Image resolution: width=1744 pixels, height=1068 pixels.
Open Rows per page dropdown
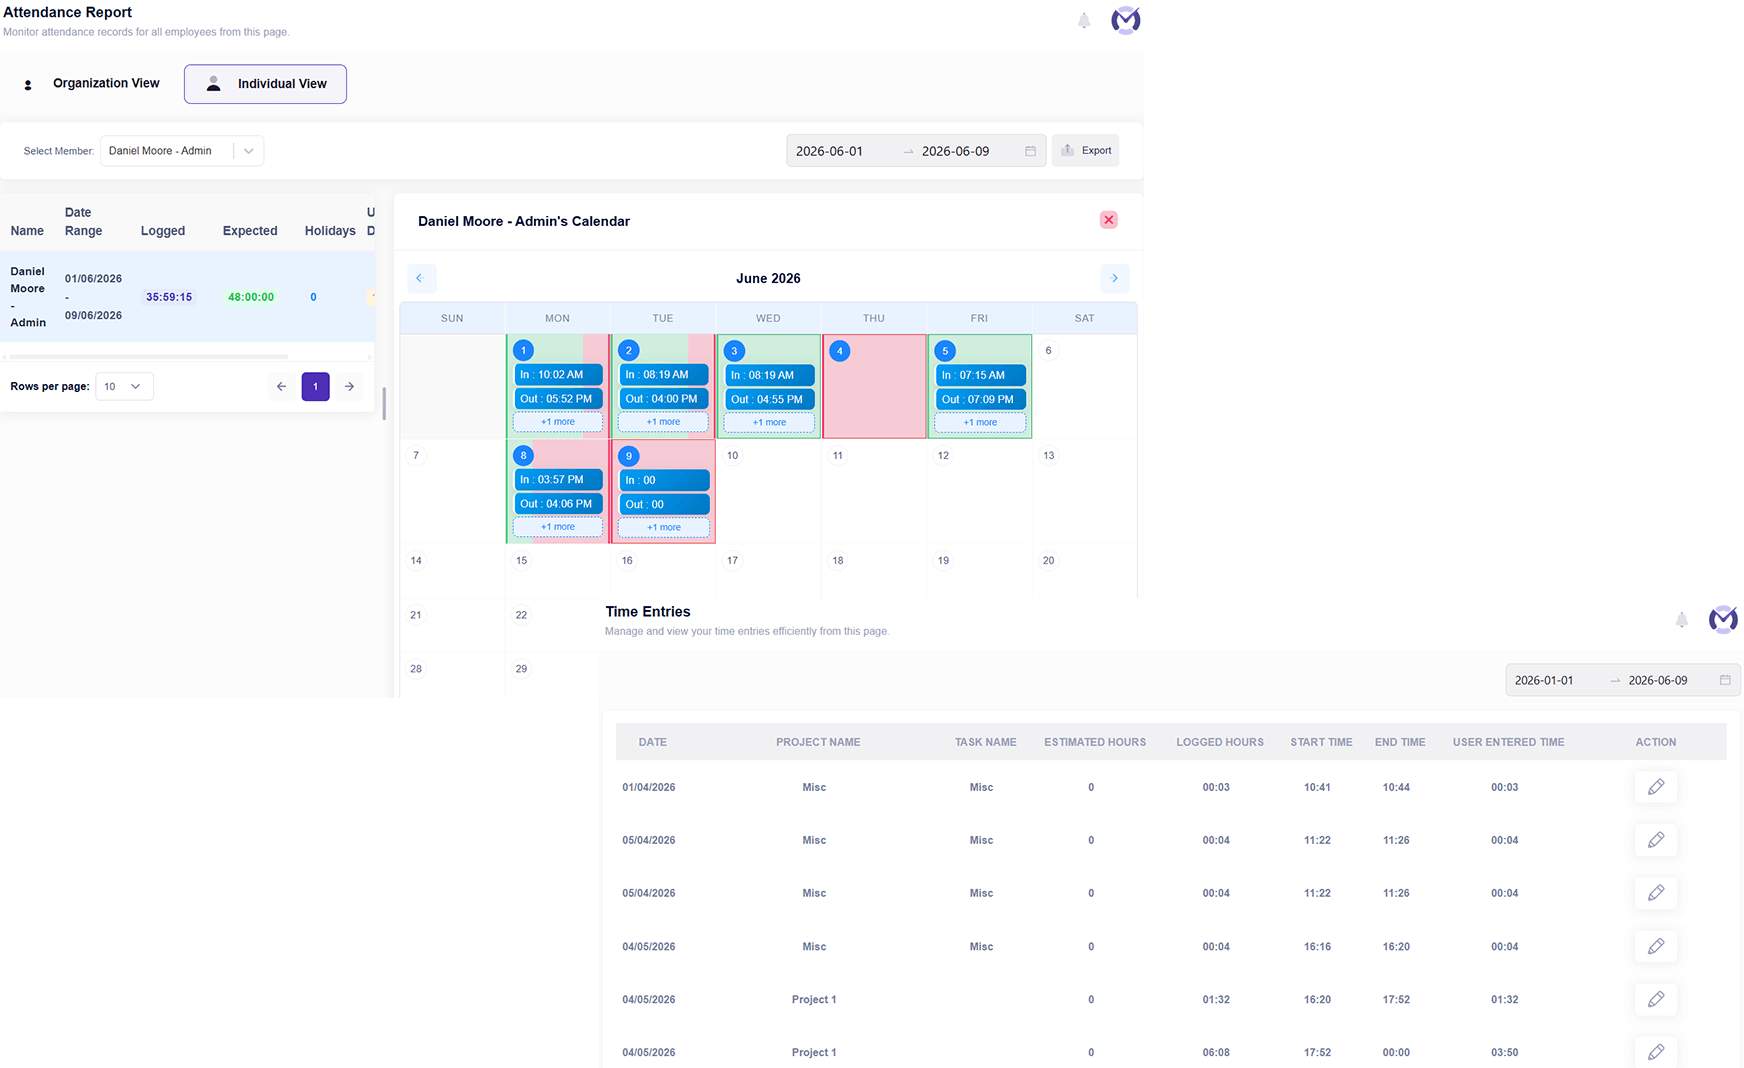tap(124, 386)
